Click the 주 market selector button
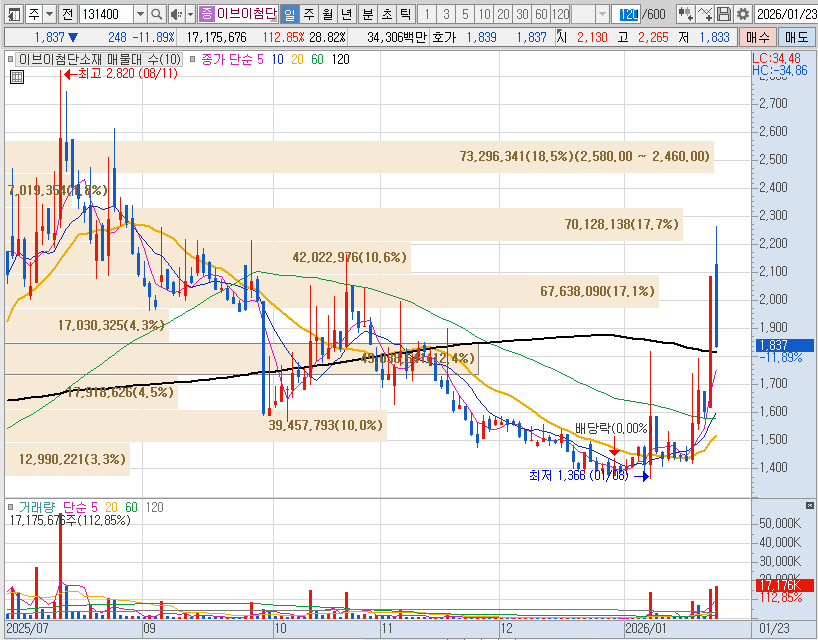 (x=33, y=14)
